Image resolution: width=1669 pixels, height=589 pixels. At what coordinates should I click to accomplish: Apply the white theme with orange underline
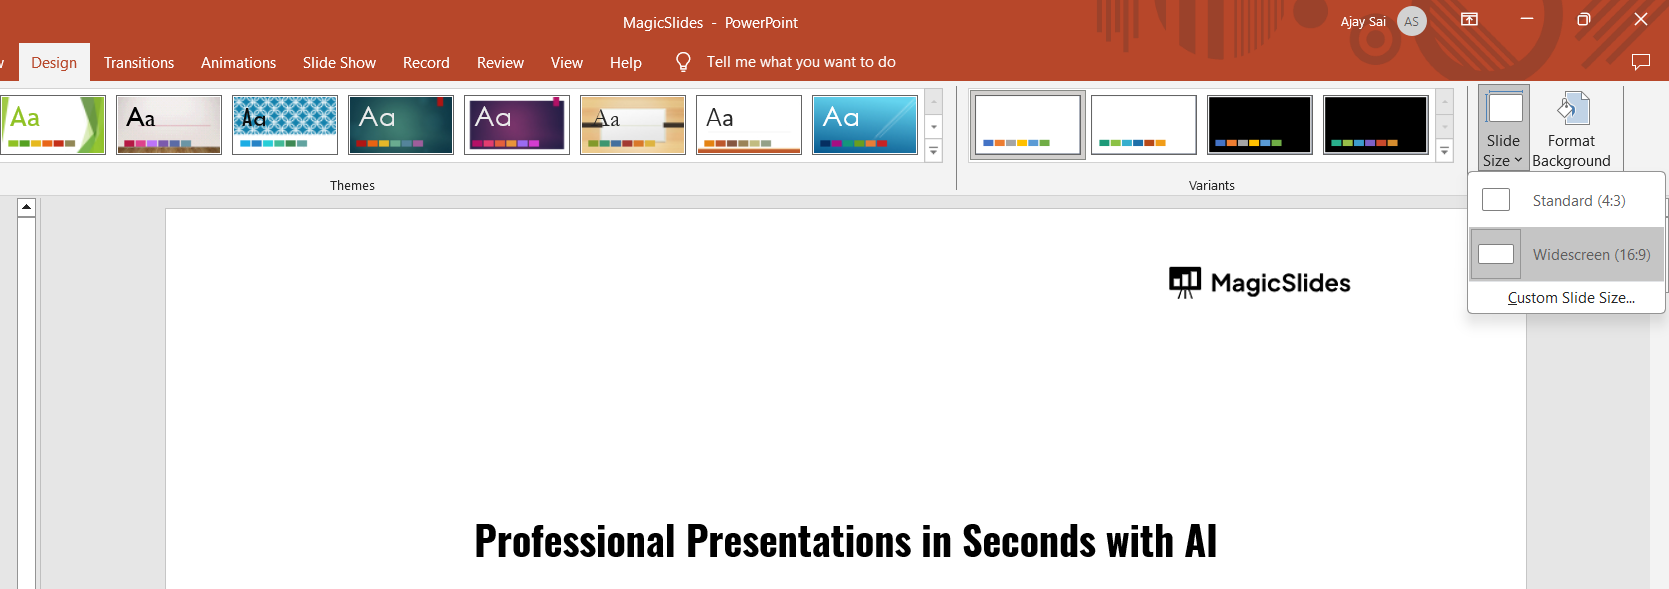[x=749, y=125]
